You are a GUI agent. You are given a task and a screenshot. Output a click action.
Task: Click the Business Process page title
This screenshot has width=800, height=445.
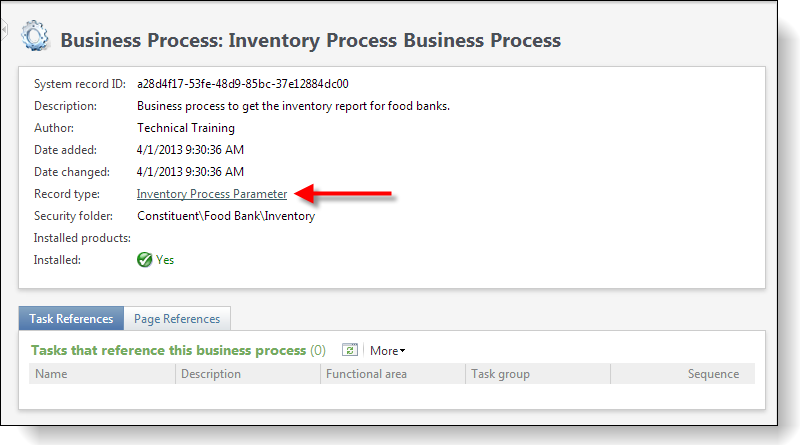pyautogui.click(x=310, y=40)
